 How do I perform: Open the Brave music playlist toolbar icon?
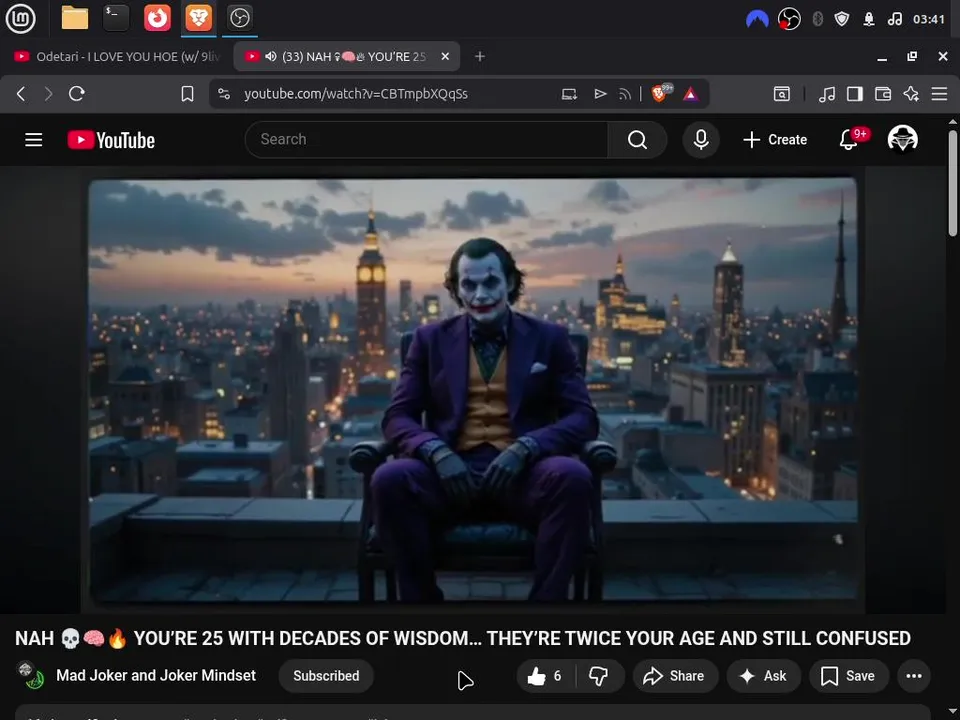[x=827, y=94]
